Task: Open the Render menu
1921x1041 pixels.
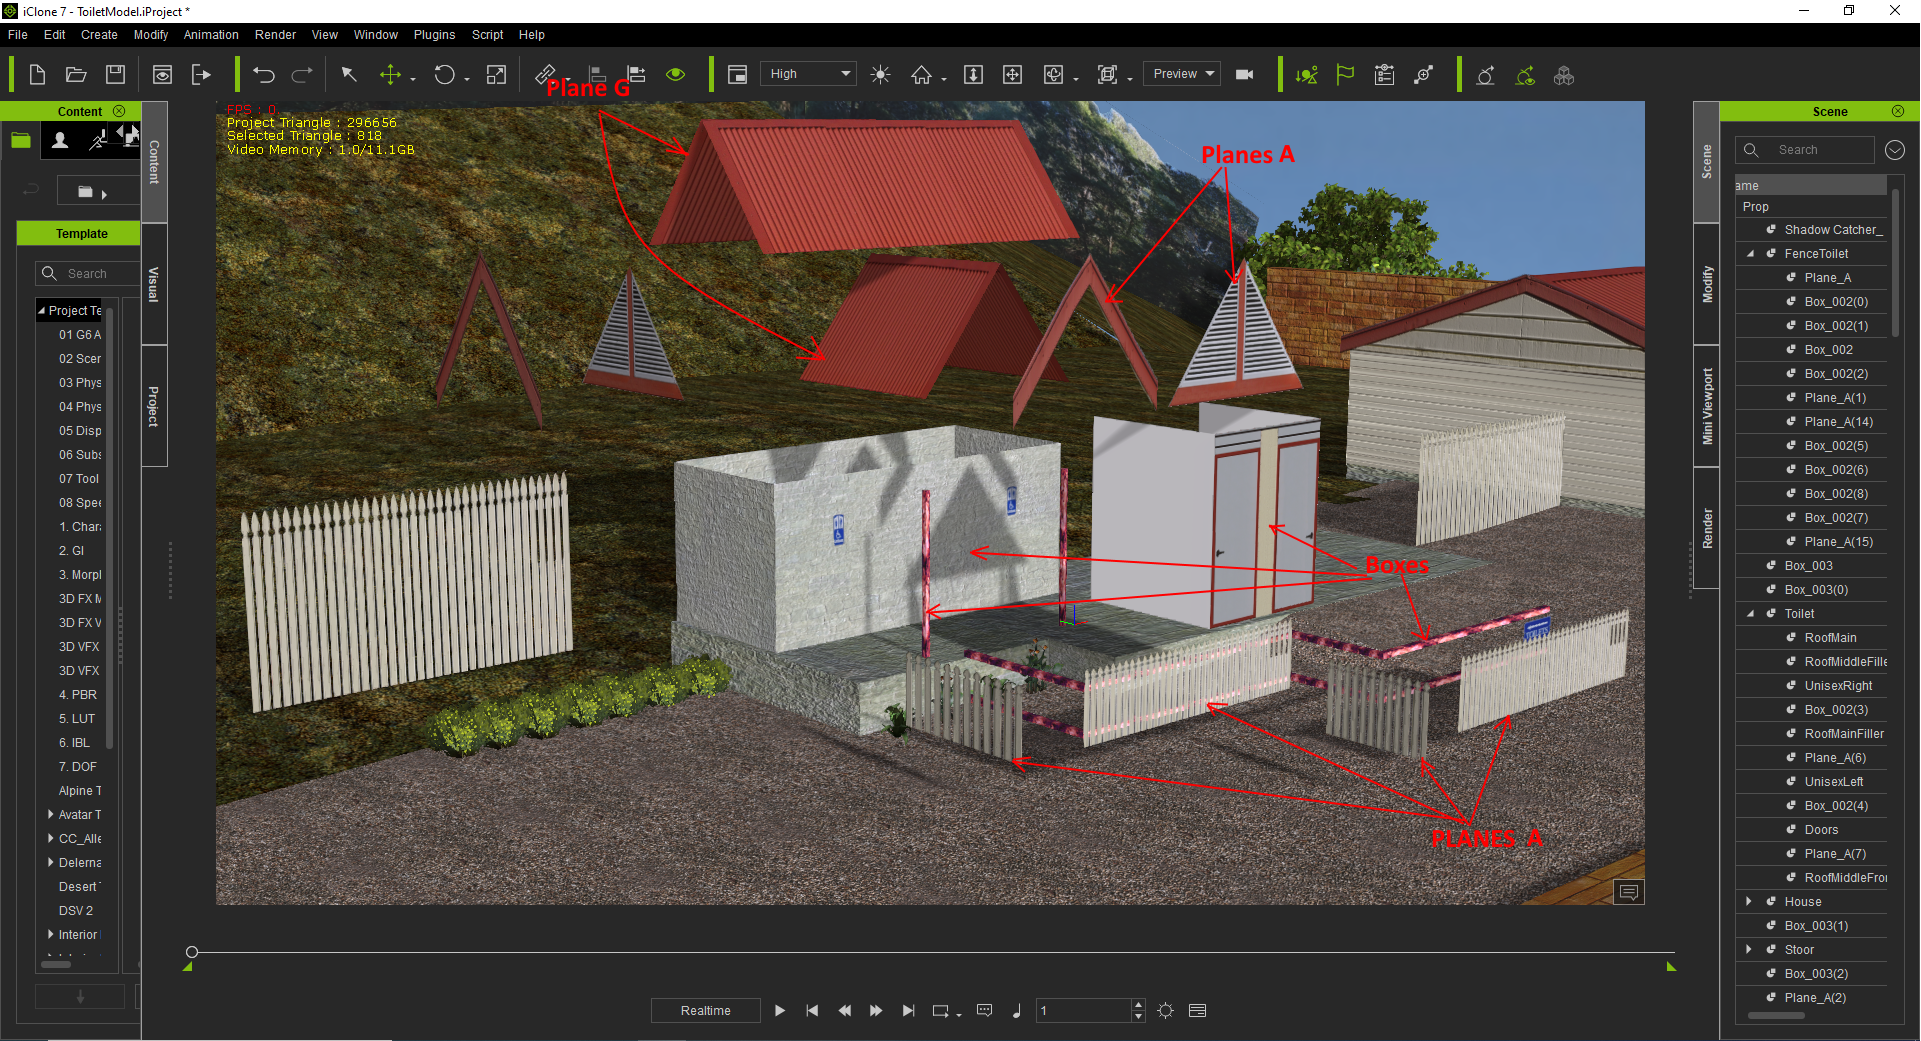Action: click(x=275, y=35)
